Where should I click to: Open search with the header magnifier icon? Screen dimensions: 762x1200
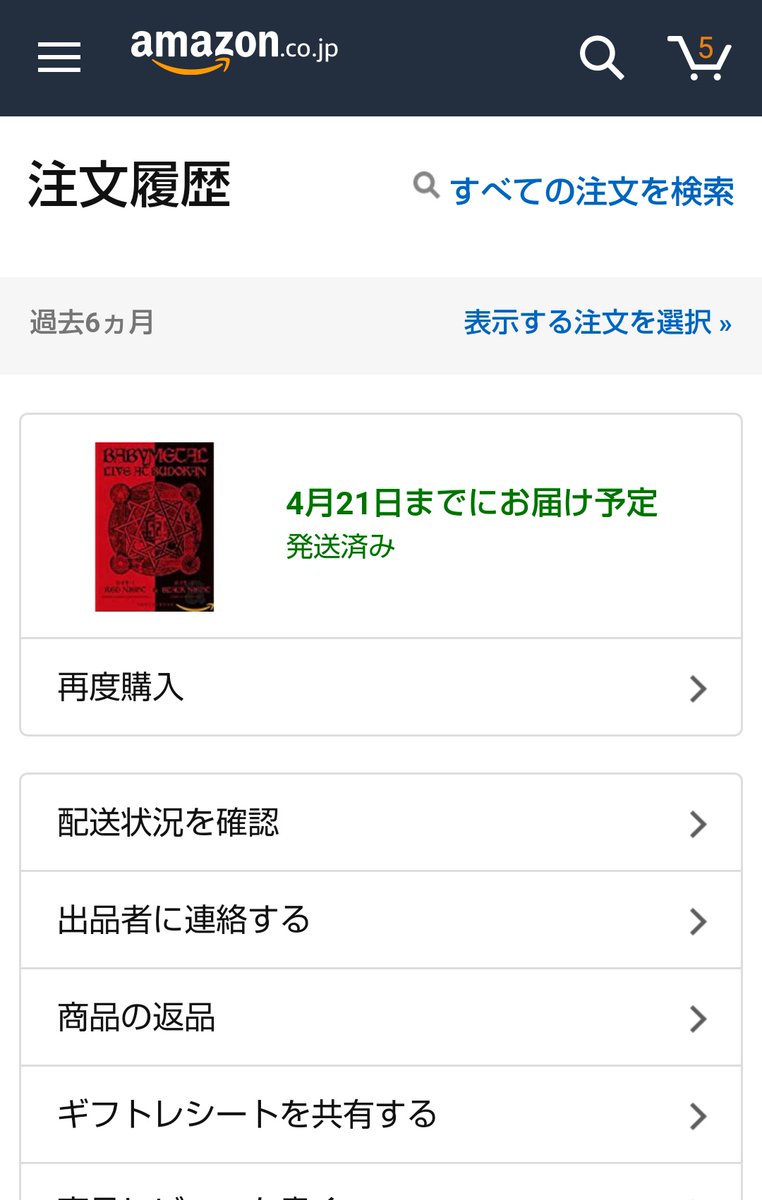(602, 57)
